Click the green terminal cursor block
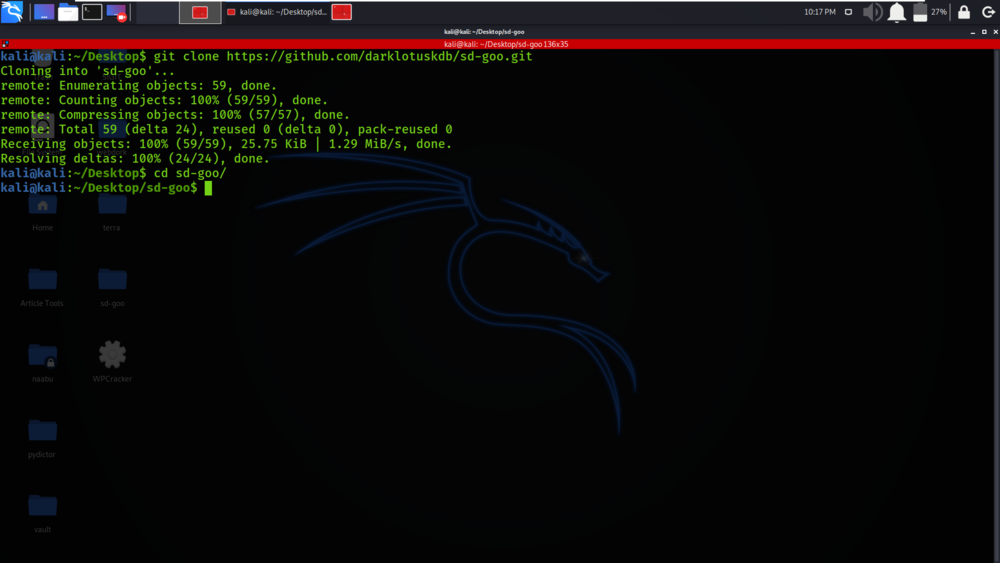 point(208,188)
